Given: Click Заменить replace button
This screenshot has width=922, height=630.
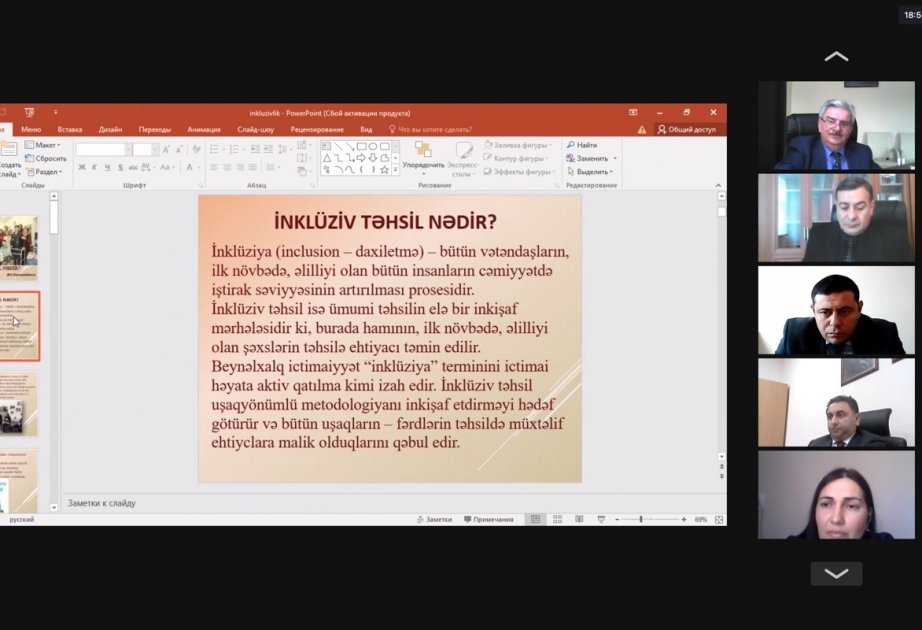Looking at the screenshot, I should (x=587, y=158).
